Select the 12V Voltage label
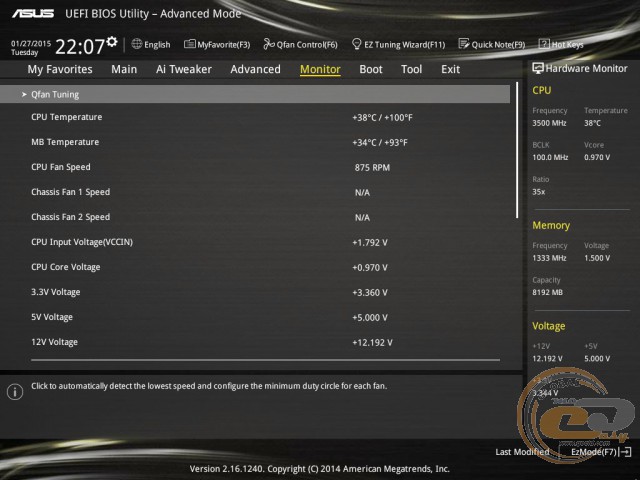640x480 pixels. [x=54, y=342]
